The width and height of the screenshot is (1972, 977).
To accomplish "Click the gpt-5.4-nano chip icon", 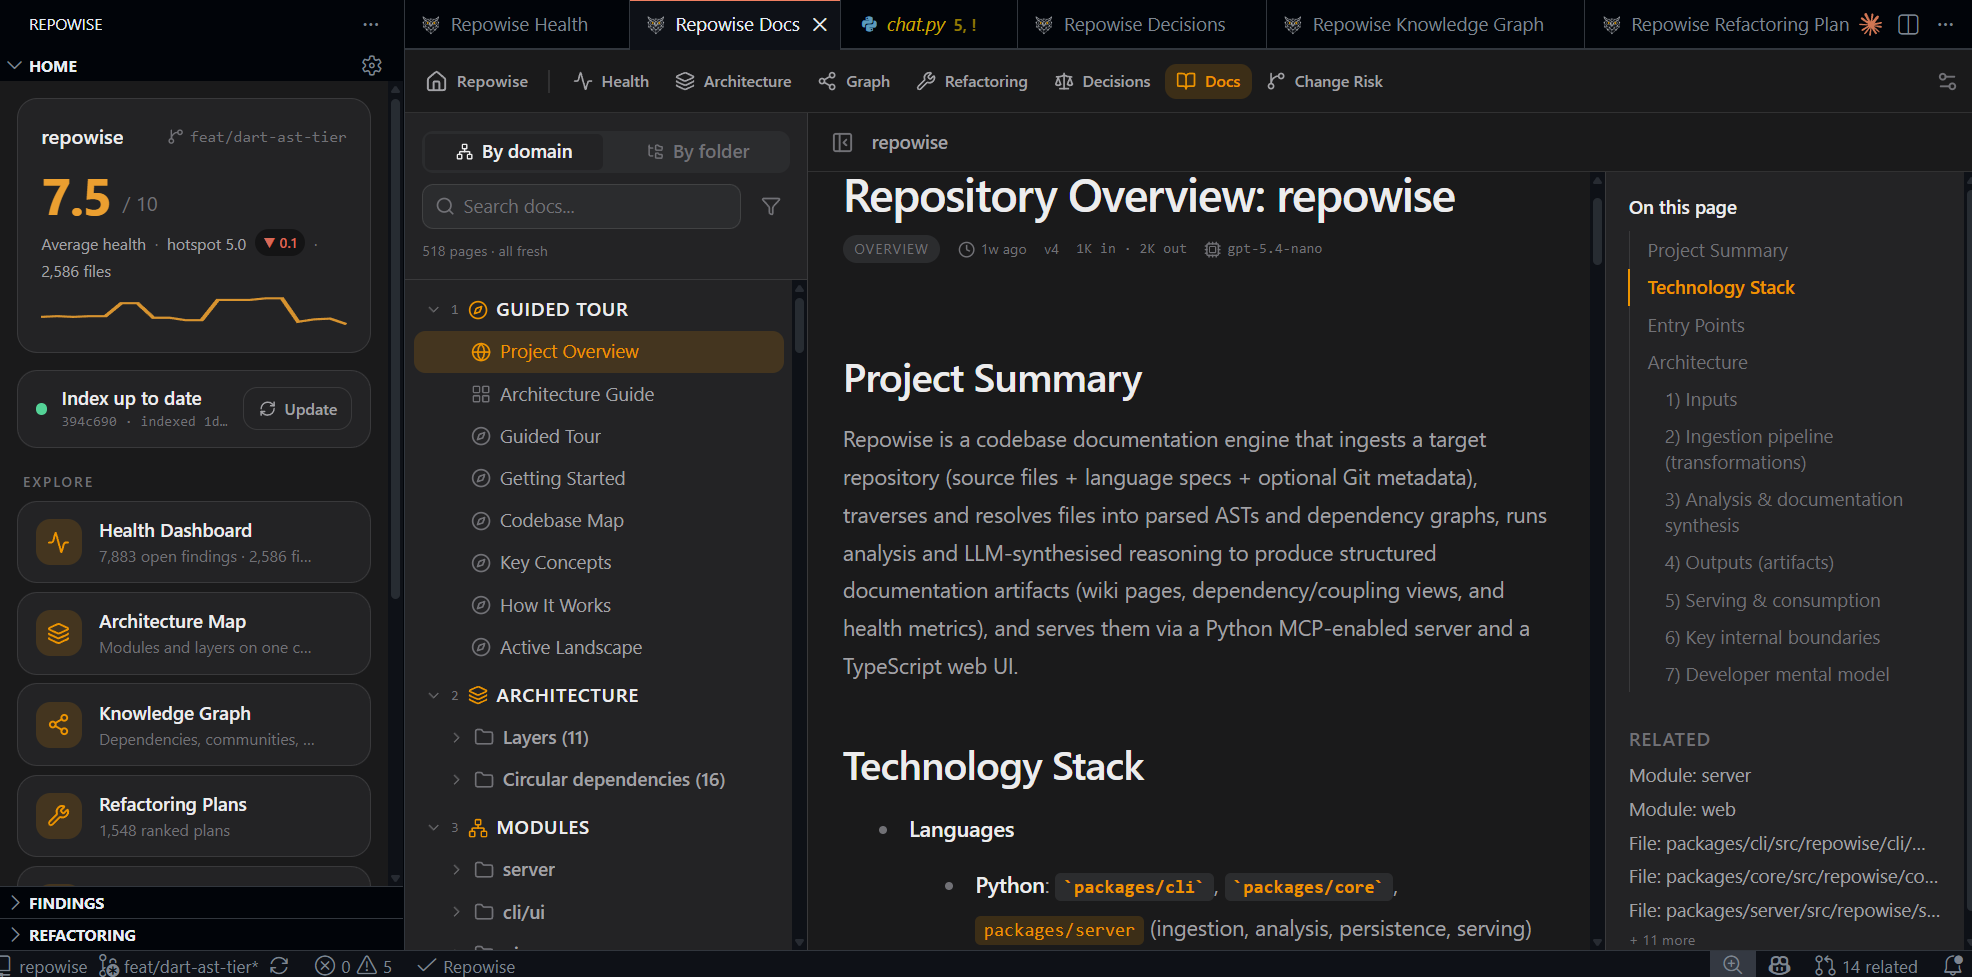I will [1212, 249].
